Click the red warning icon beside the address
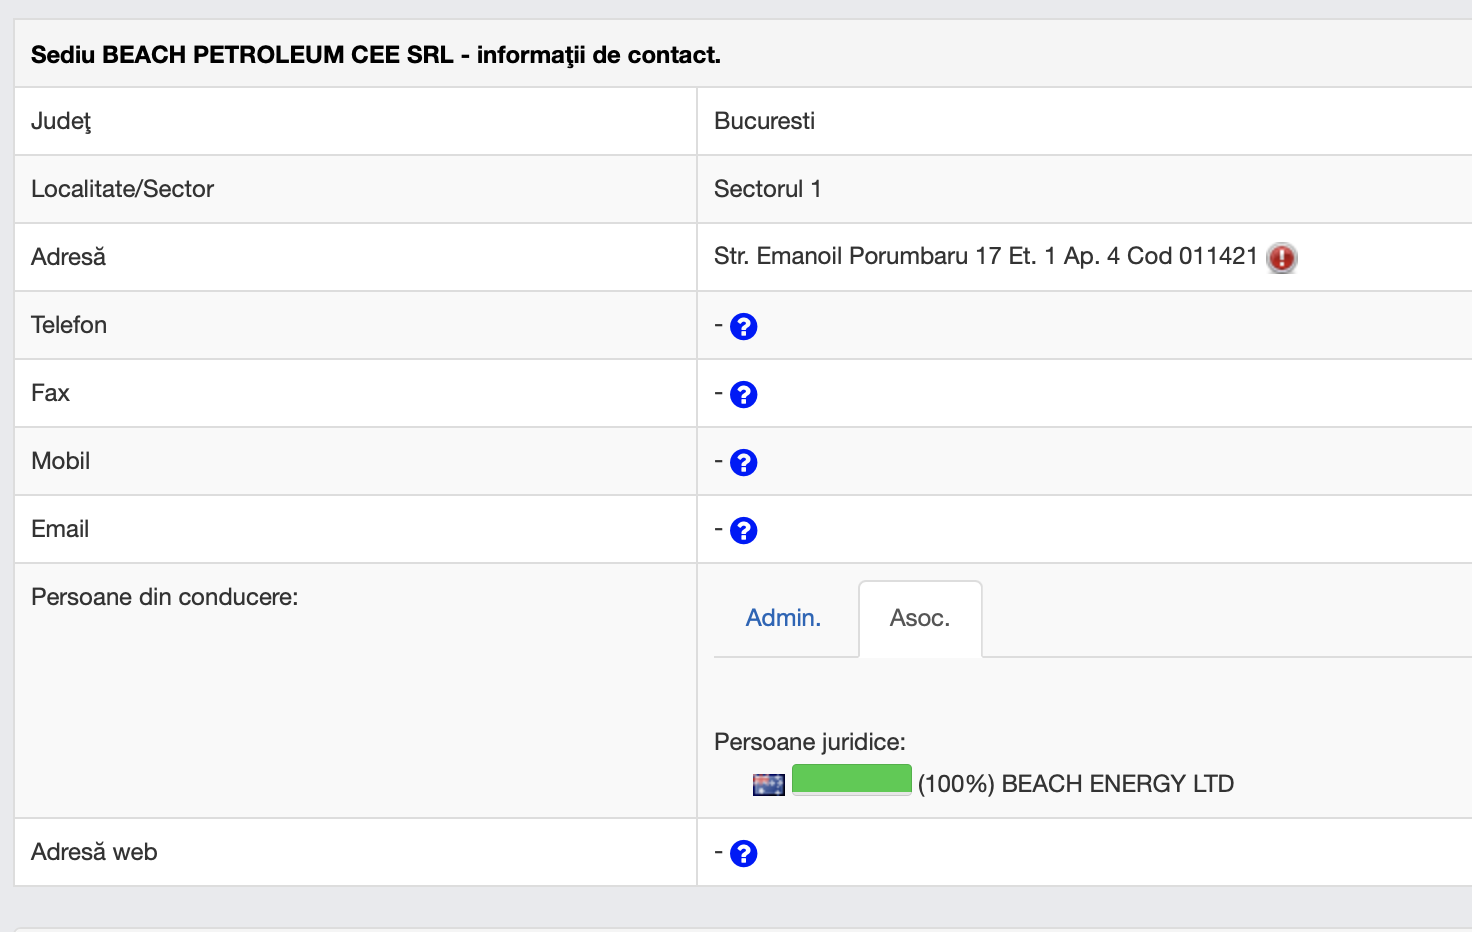This screenshot has width=1472, height=932. (1281, 258)
